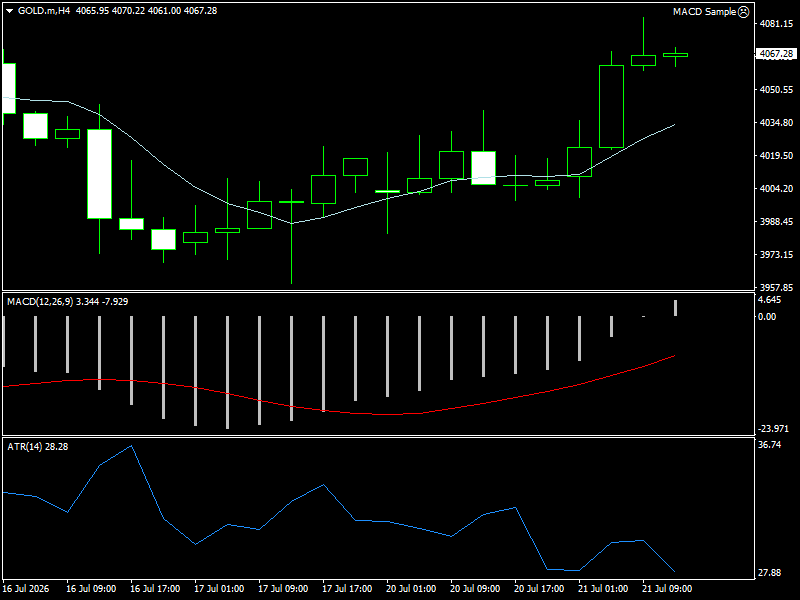This screenshot has width=800, height=600.
Task: Click the MACD scale value -23.971
Action: coord(772,429)
